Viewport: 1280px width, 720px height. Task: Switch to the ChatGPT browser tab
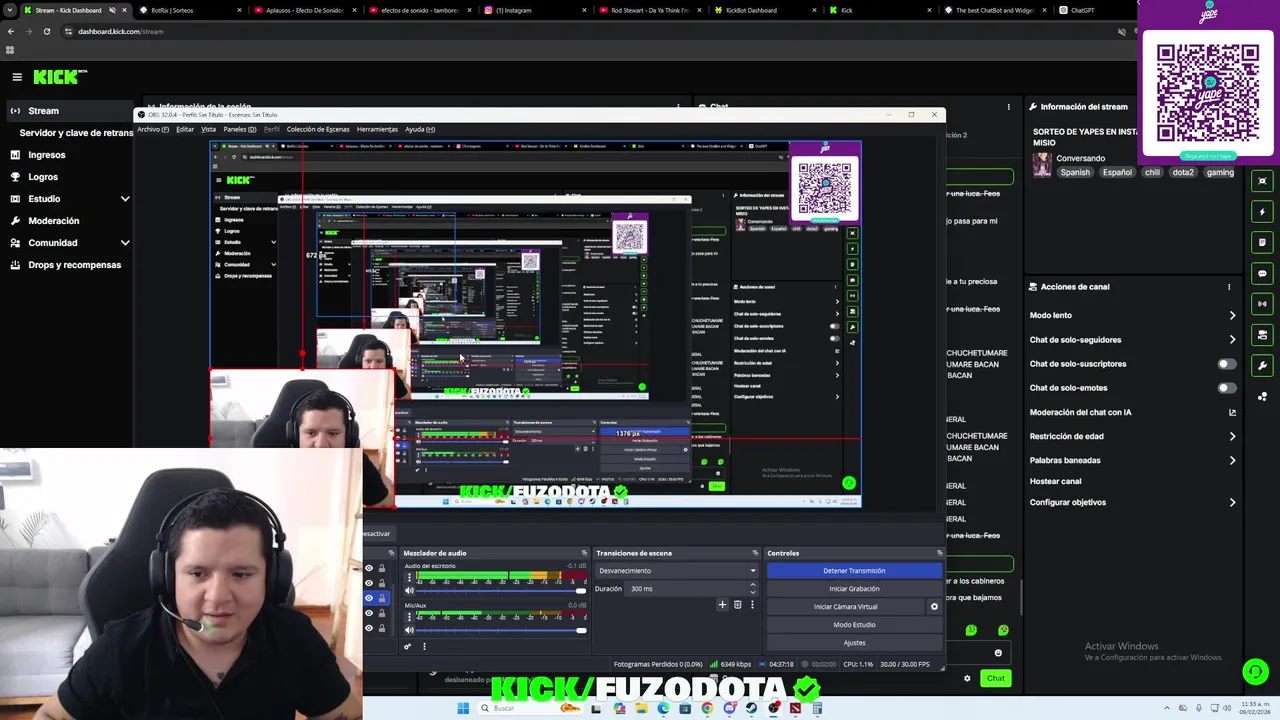[1082, 10]
